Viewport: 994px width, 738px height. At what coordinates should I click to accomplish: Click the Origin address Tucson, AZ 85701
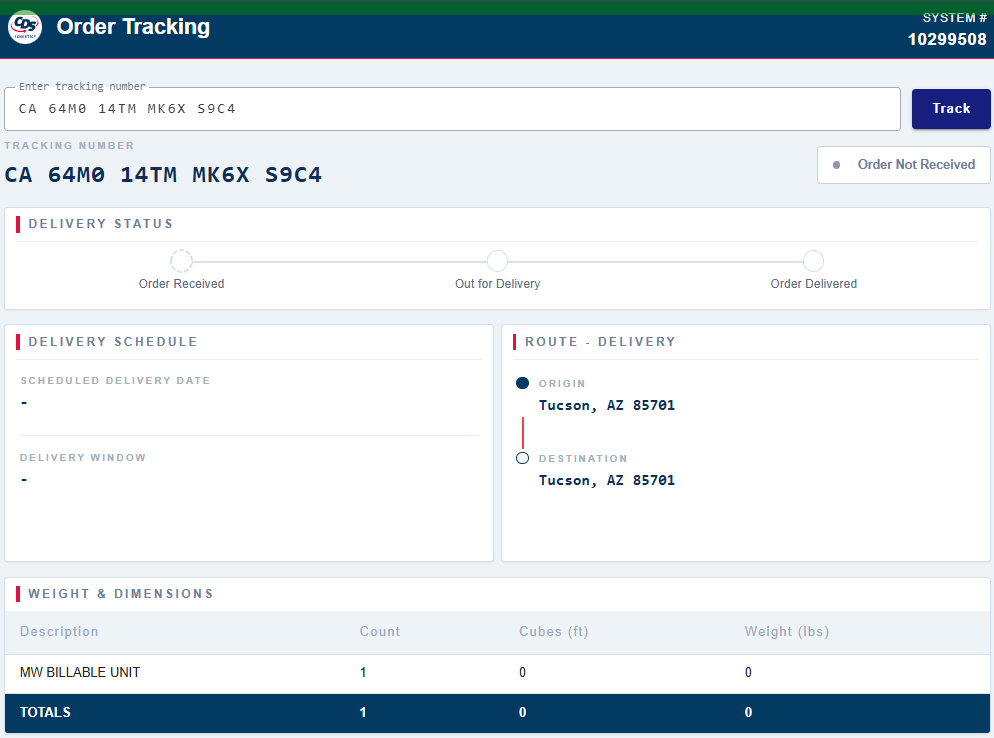607,405
